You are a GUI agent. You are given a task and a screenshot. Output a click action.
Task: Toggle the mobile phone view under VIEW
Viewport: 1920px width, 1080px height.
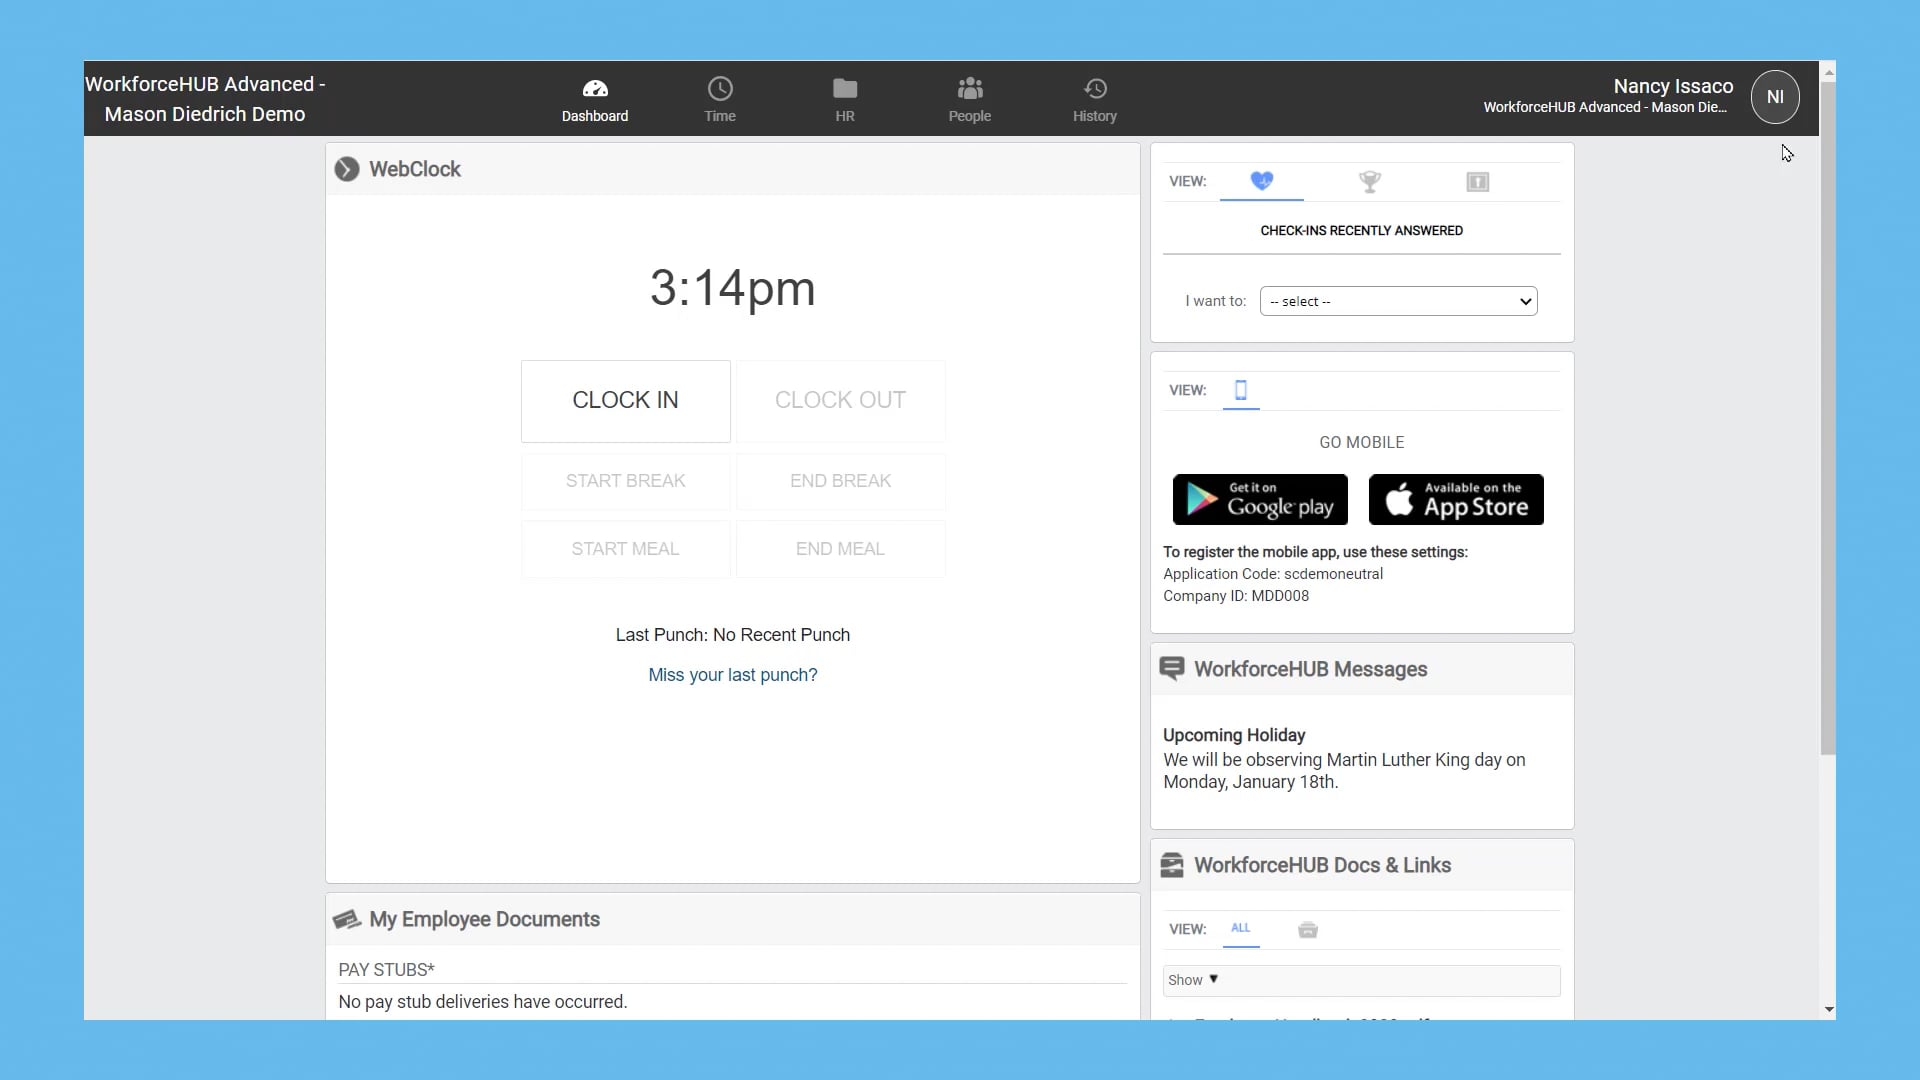click(1239, 391)
